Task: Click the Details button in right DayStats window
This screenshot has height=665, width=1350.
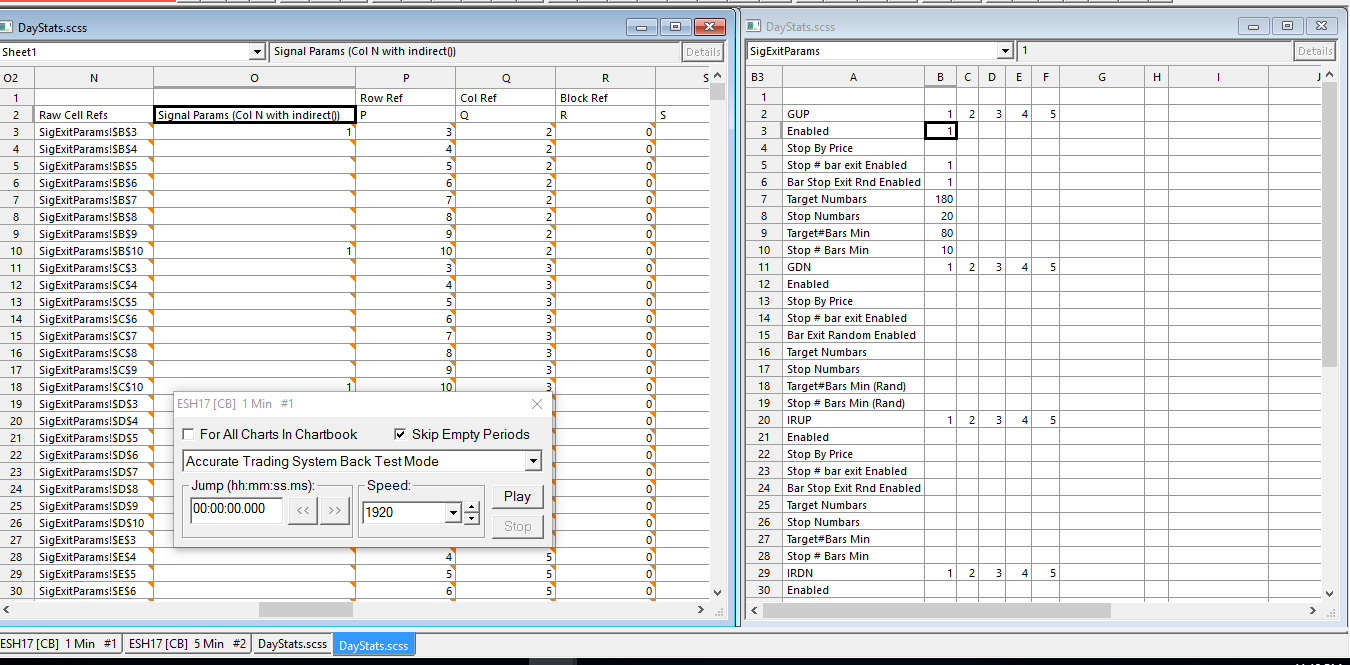Action: tap(1314, 51)
